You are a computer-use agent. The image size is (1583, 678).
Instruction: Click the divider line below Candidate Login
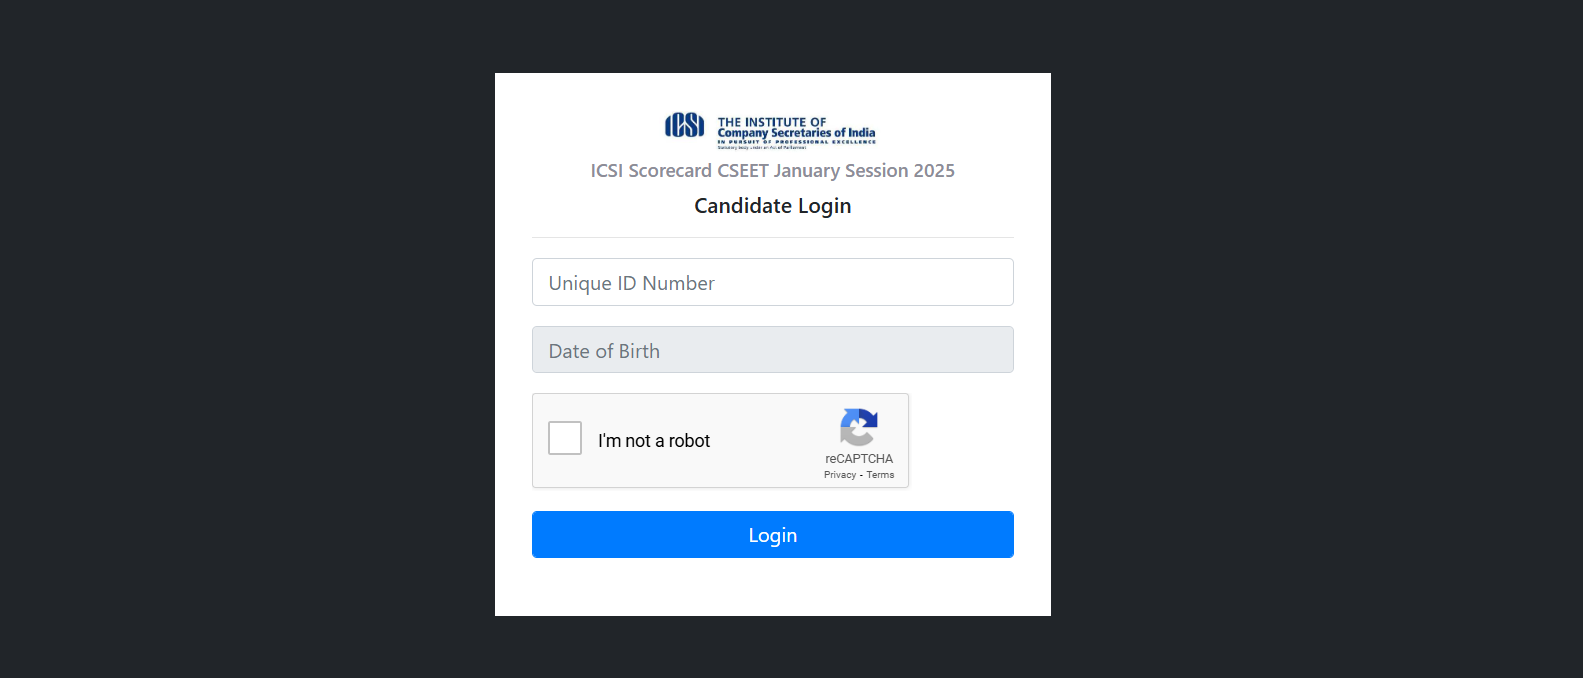click(x=773, y=238)
